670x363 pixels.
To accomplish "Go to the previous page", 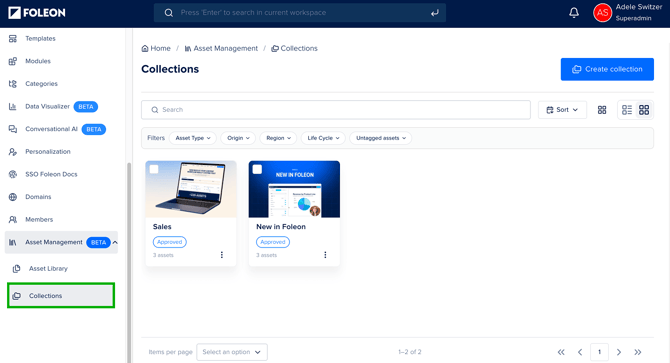I will pos(580,352).
